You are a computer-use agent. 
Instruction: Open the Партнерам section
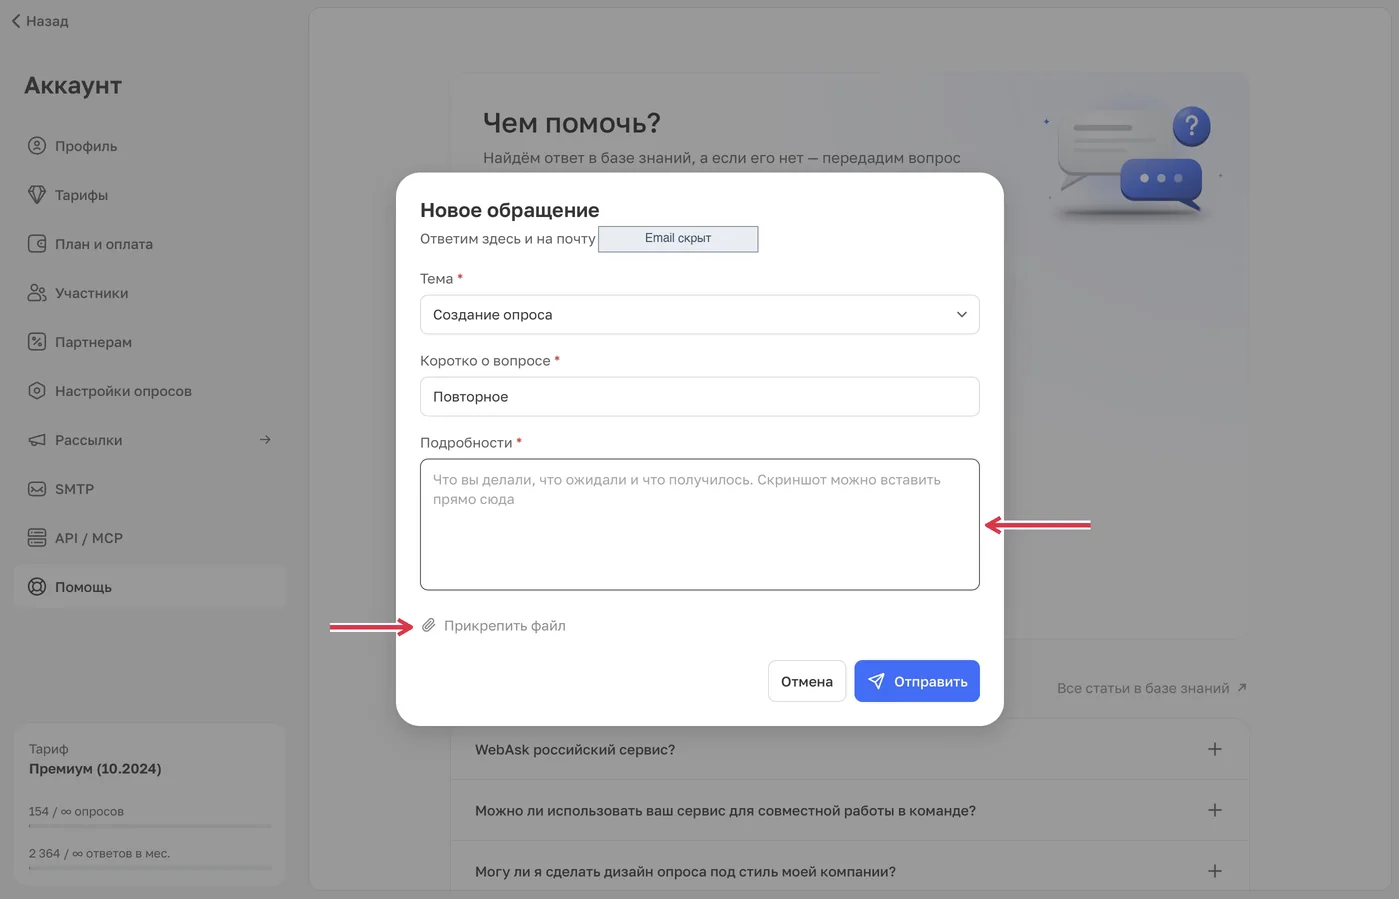coord(150,342)
